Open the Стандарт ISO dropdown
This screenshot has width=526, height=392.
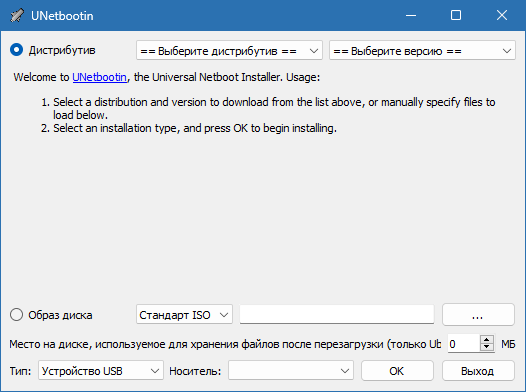(184, 315)
